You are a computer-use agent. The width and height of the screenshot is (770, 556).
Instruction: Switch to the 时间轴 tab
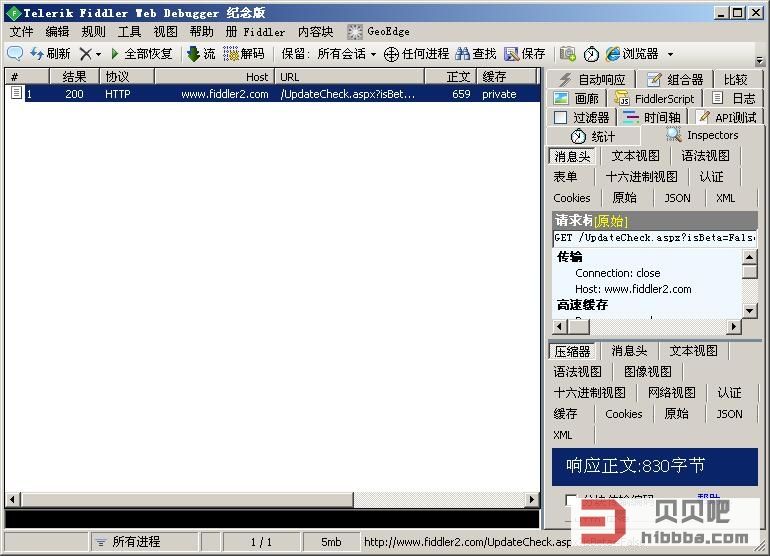(652, 117)
